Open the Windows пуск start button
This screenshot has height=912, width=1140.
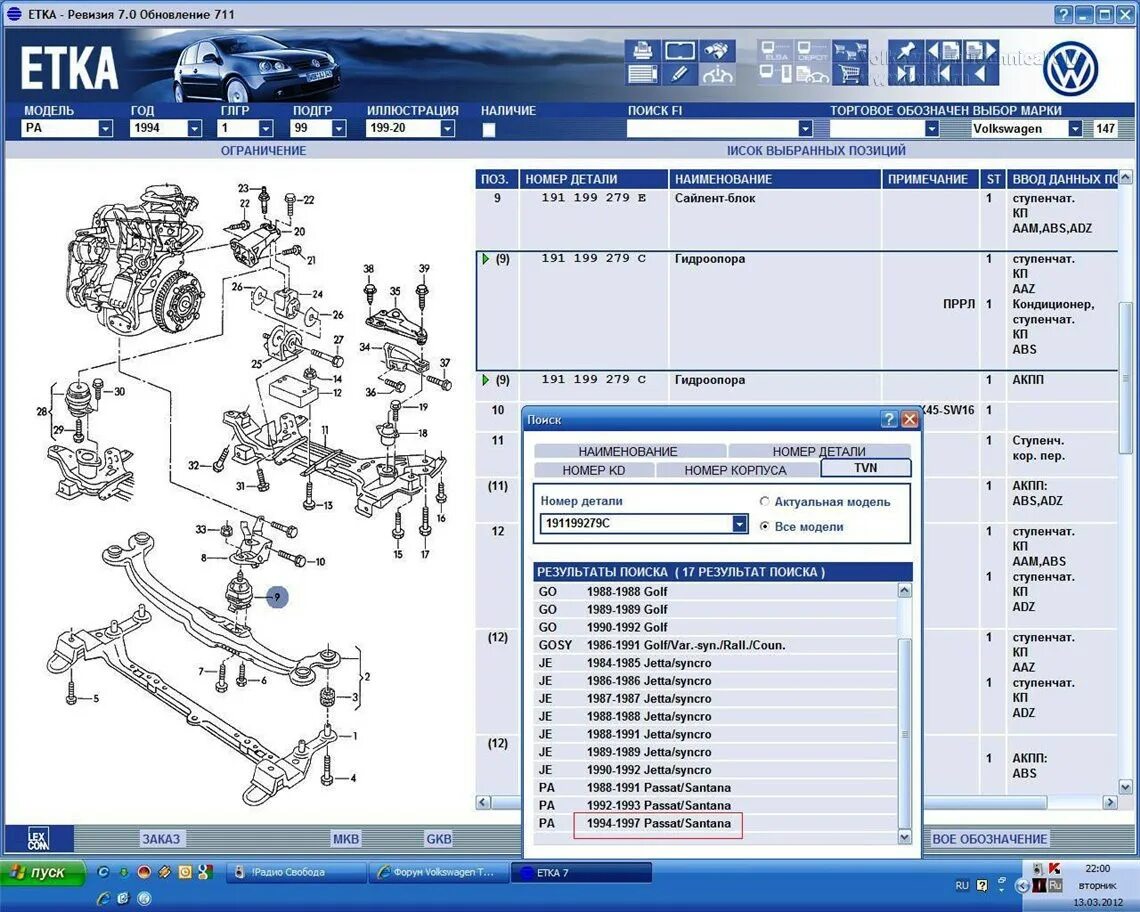(x=42, y=872)
